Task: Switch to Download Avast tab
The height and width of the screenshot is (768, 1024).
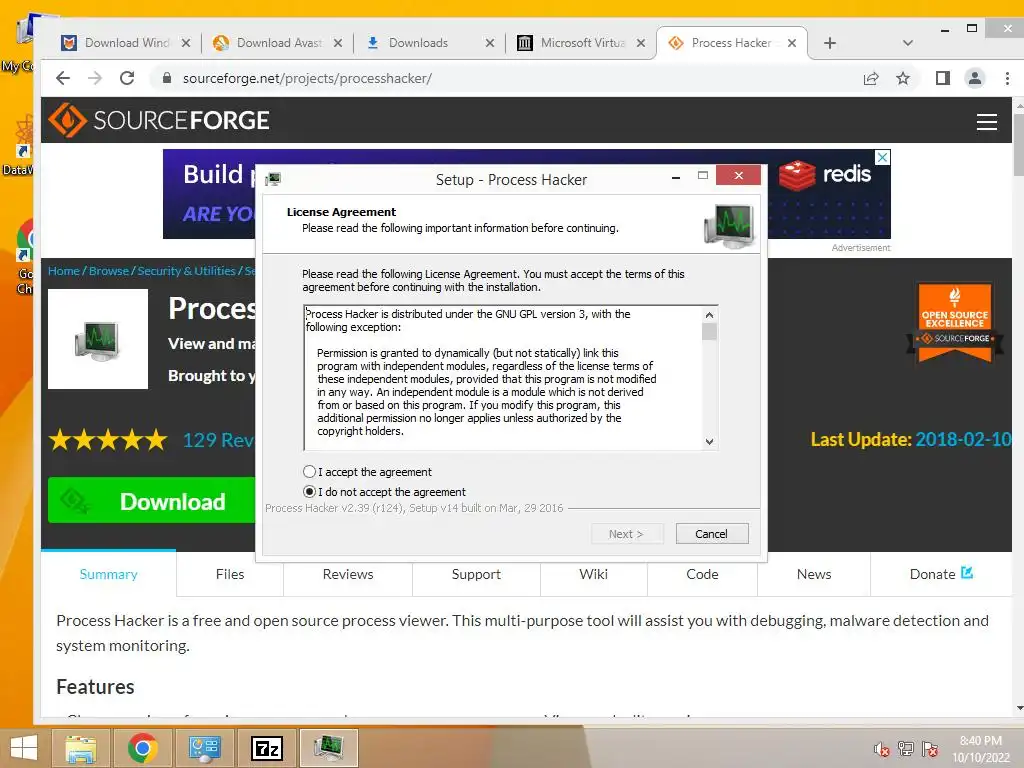Action: point(278,43)
